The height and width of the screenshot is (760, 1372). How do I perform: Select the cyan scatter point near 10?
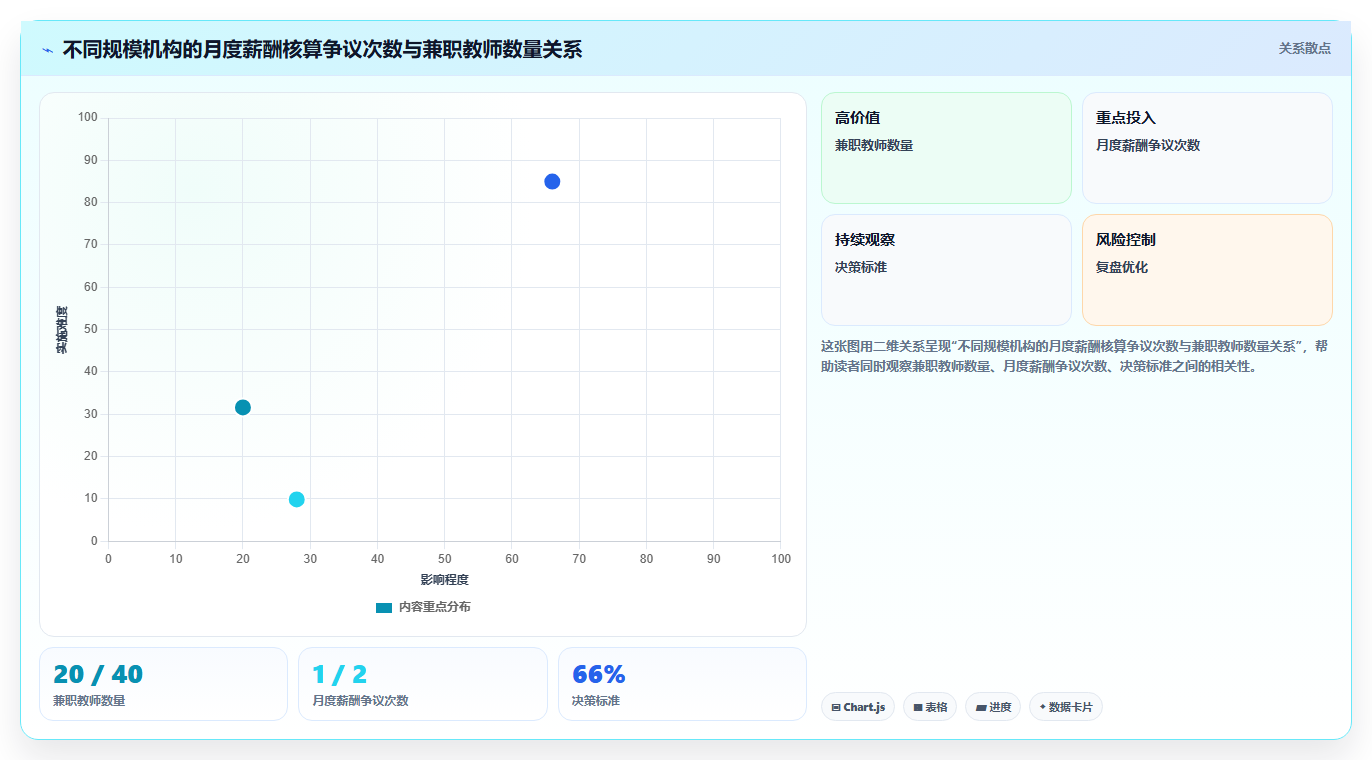pos(297,499)
